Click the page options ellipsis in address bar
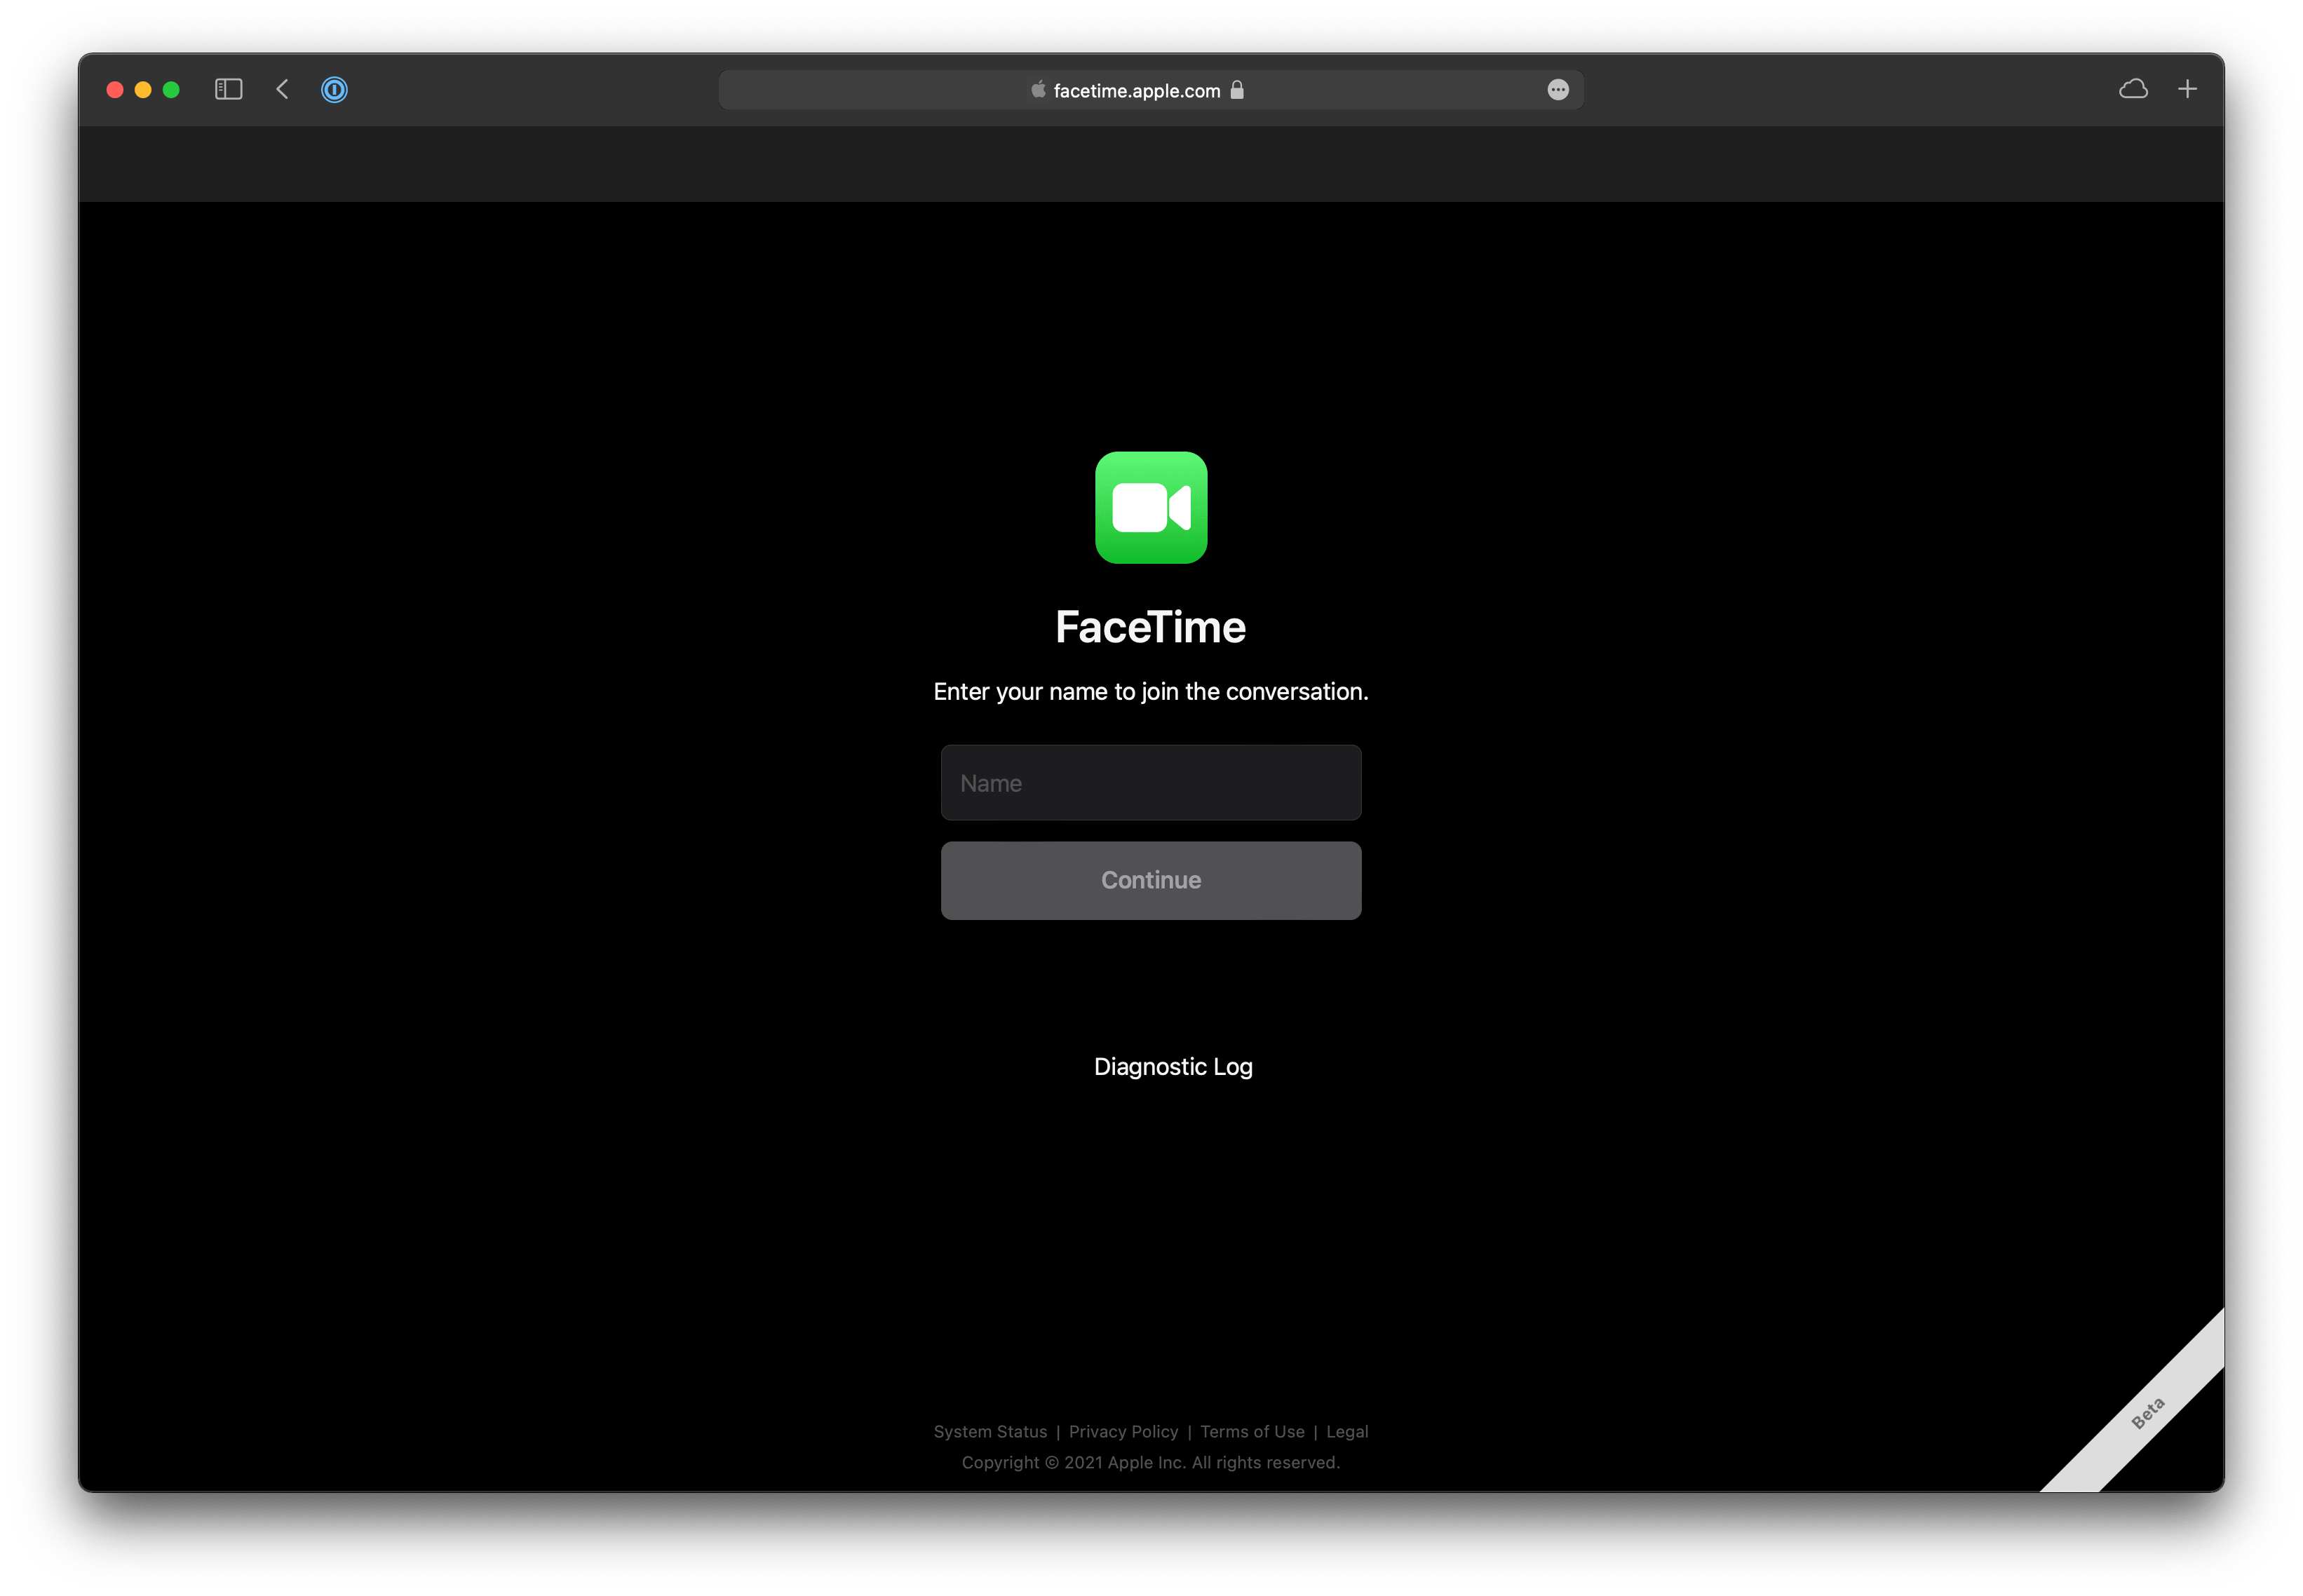The height and width of the screenshot is (1596, 2303). coord(1557,90)
